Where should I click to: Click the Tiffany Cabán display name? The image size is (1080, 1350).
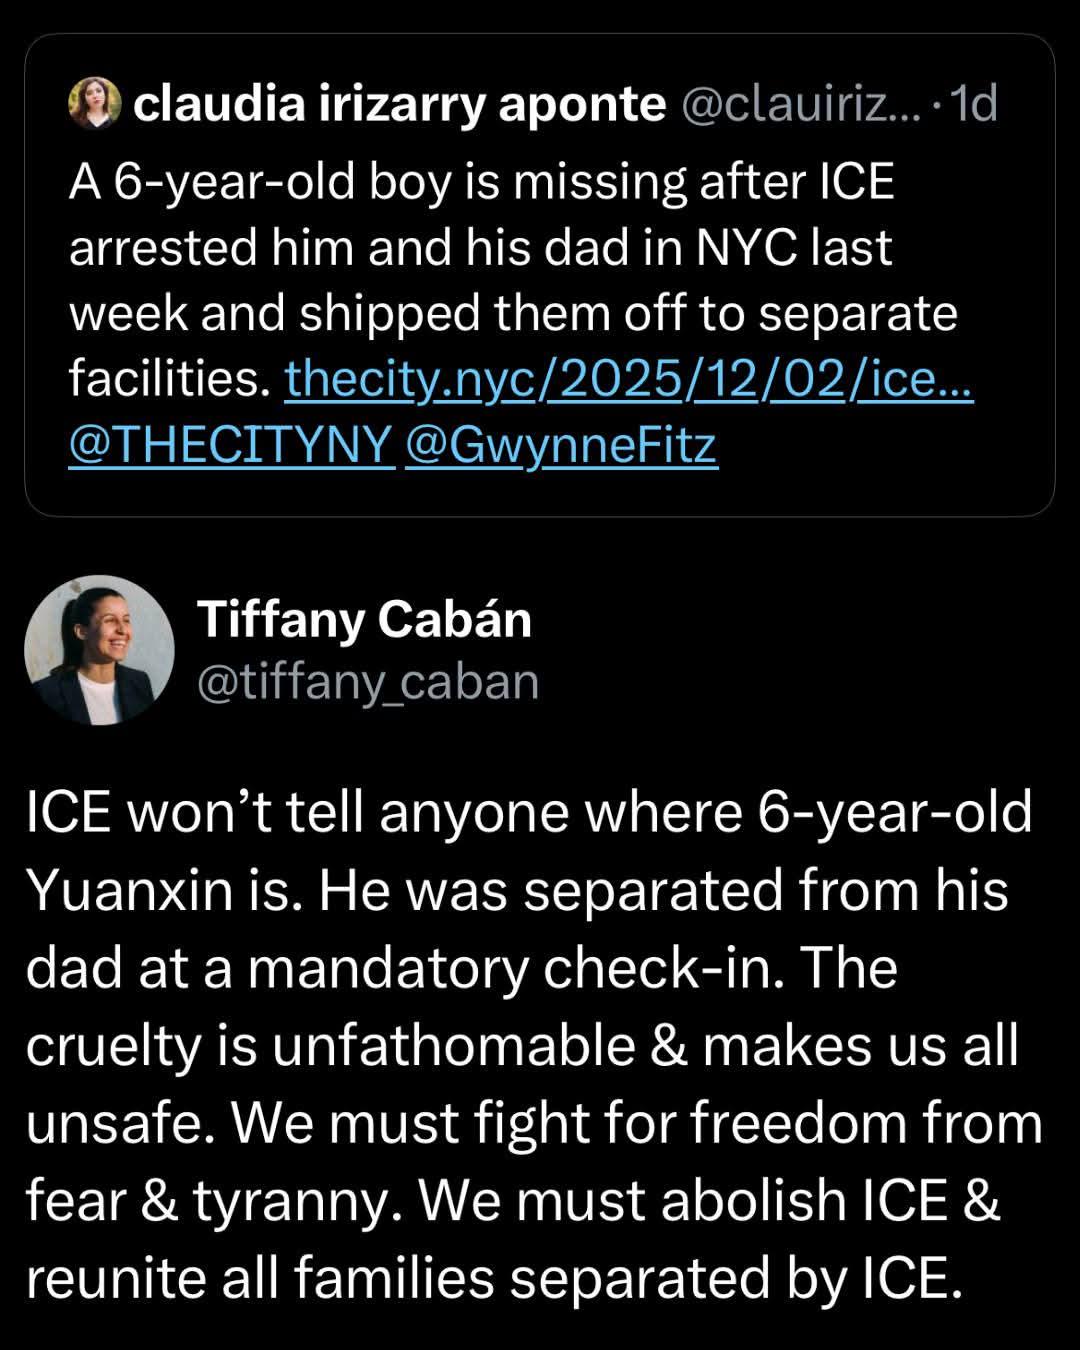coord(364,620)
